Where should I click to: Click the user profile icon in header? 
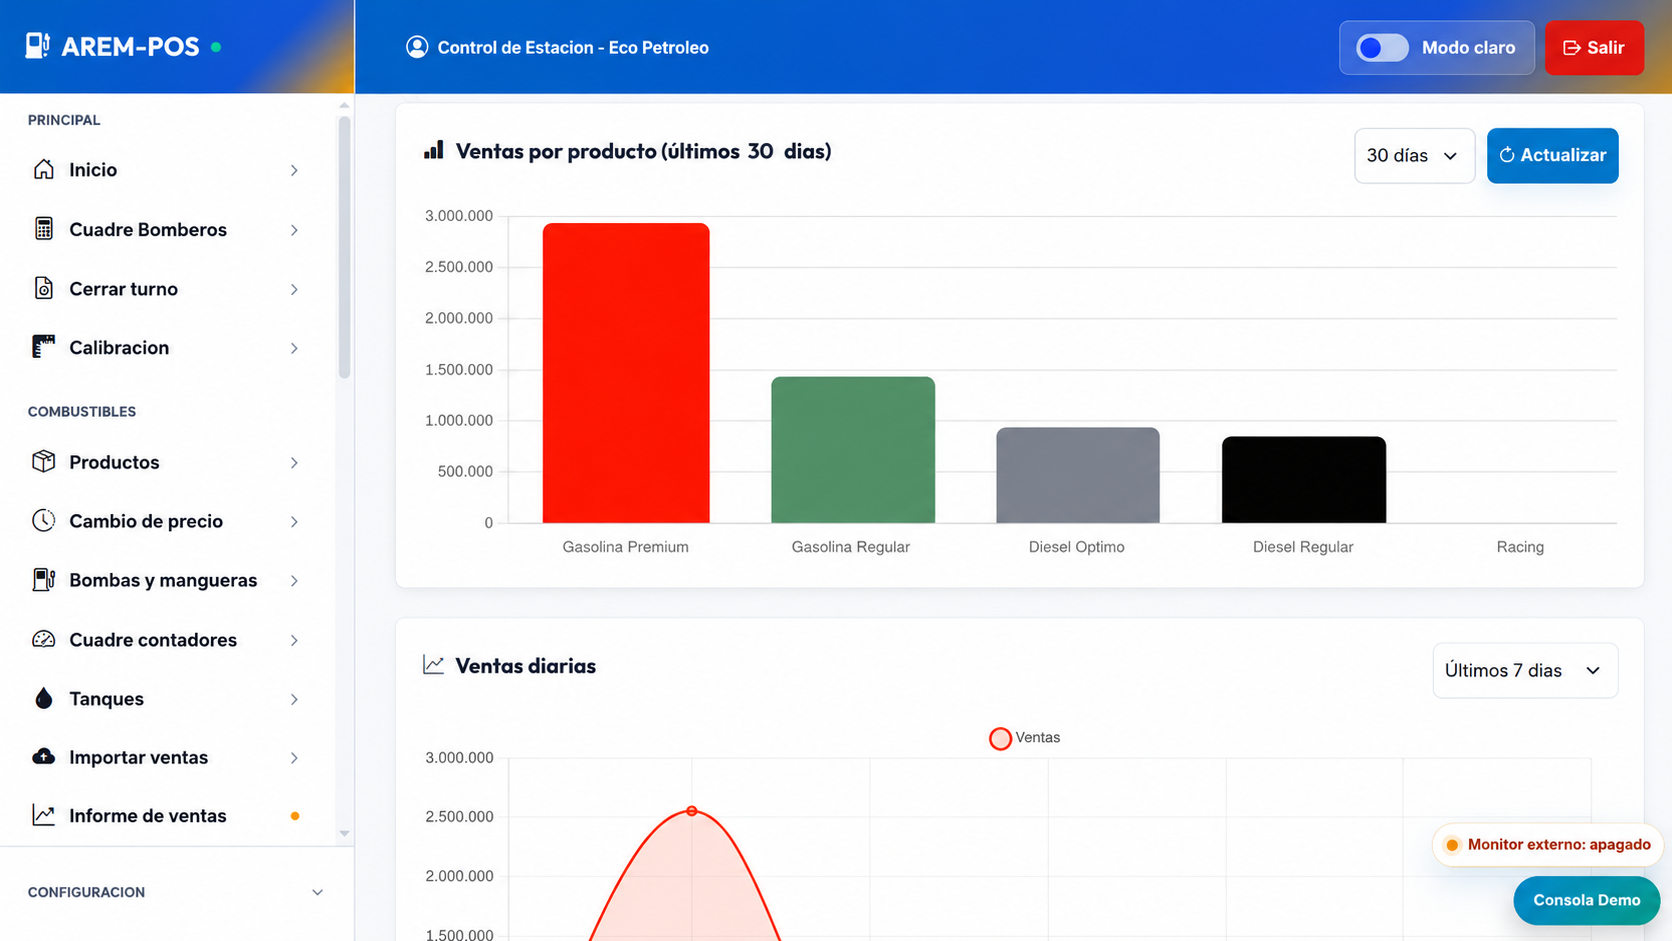(x=417, y=47)
